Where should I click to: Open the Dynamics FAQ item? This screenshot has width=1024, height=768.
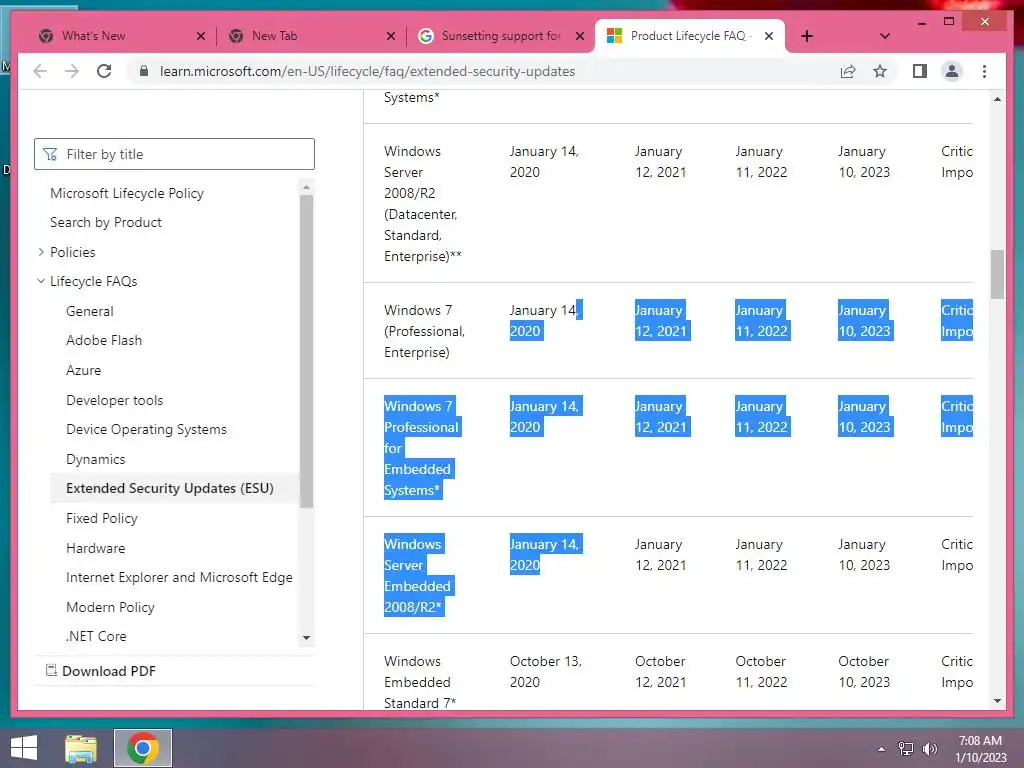[x=95, y=459]
